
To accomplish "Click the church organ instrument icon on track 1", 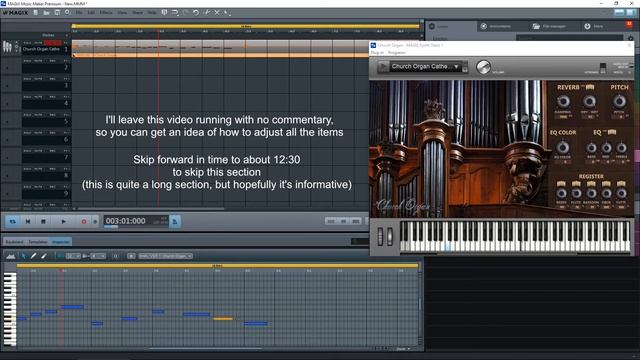I will coord(7,47).
